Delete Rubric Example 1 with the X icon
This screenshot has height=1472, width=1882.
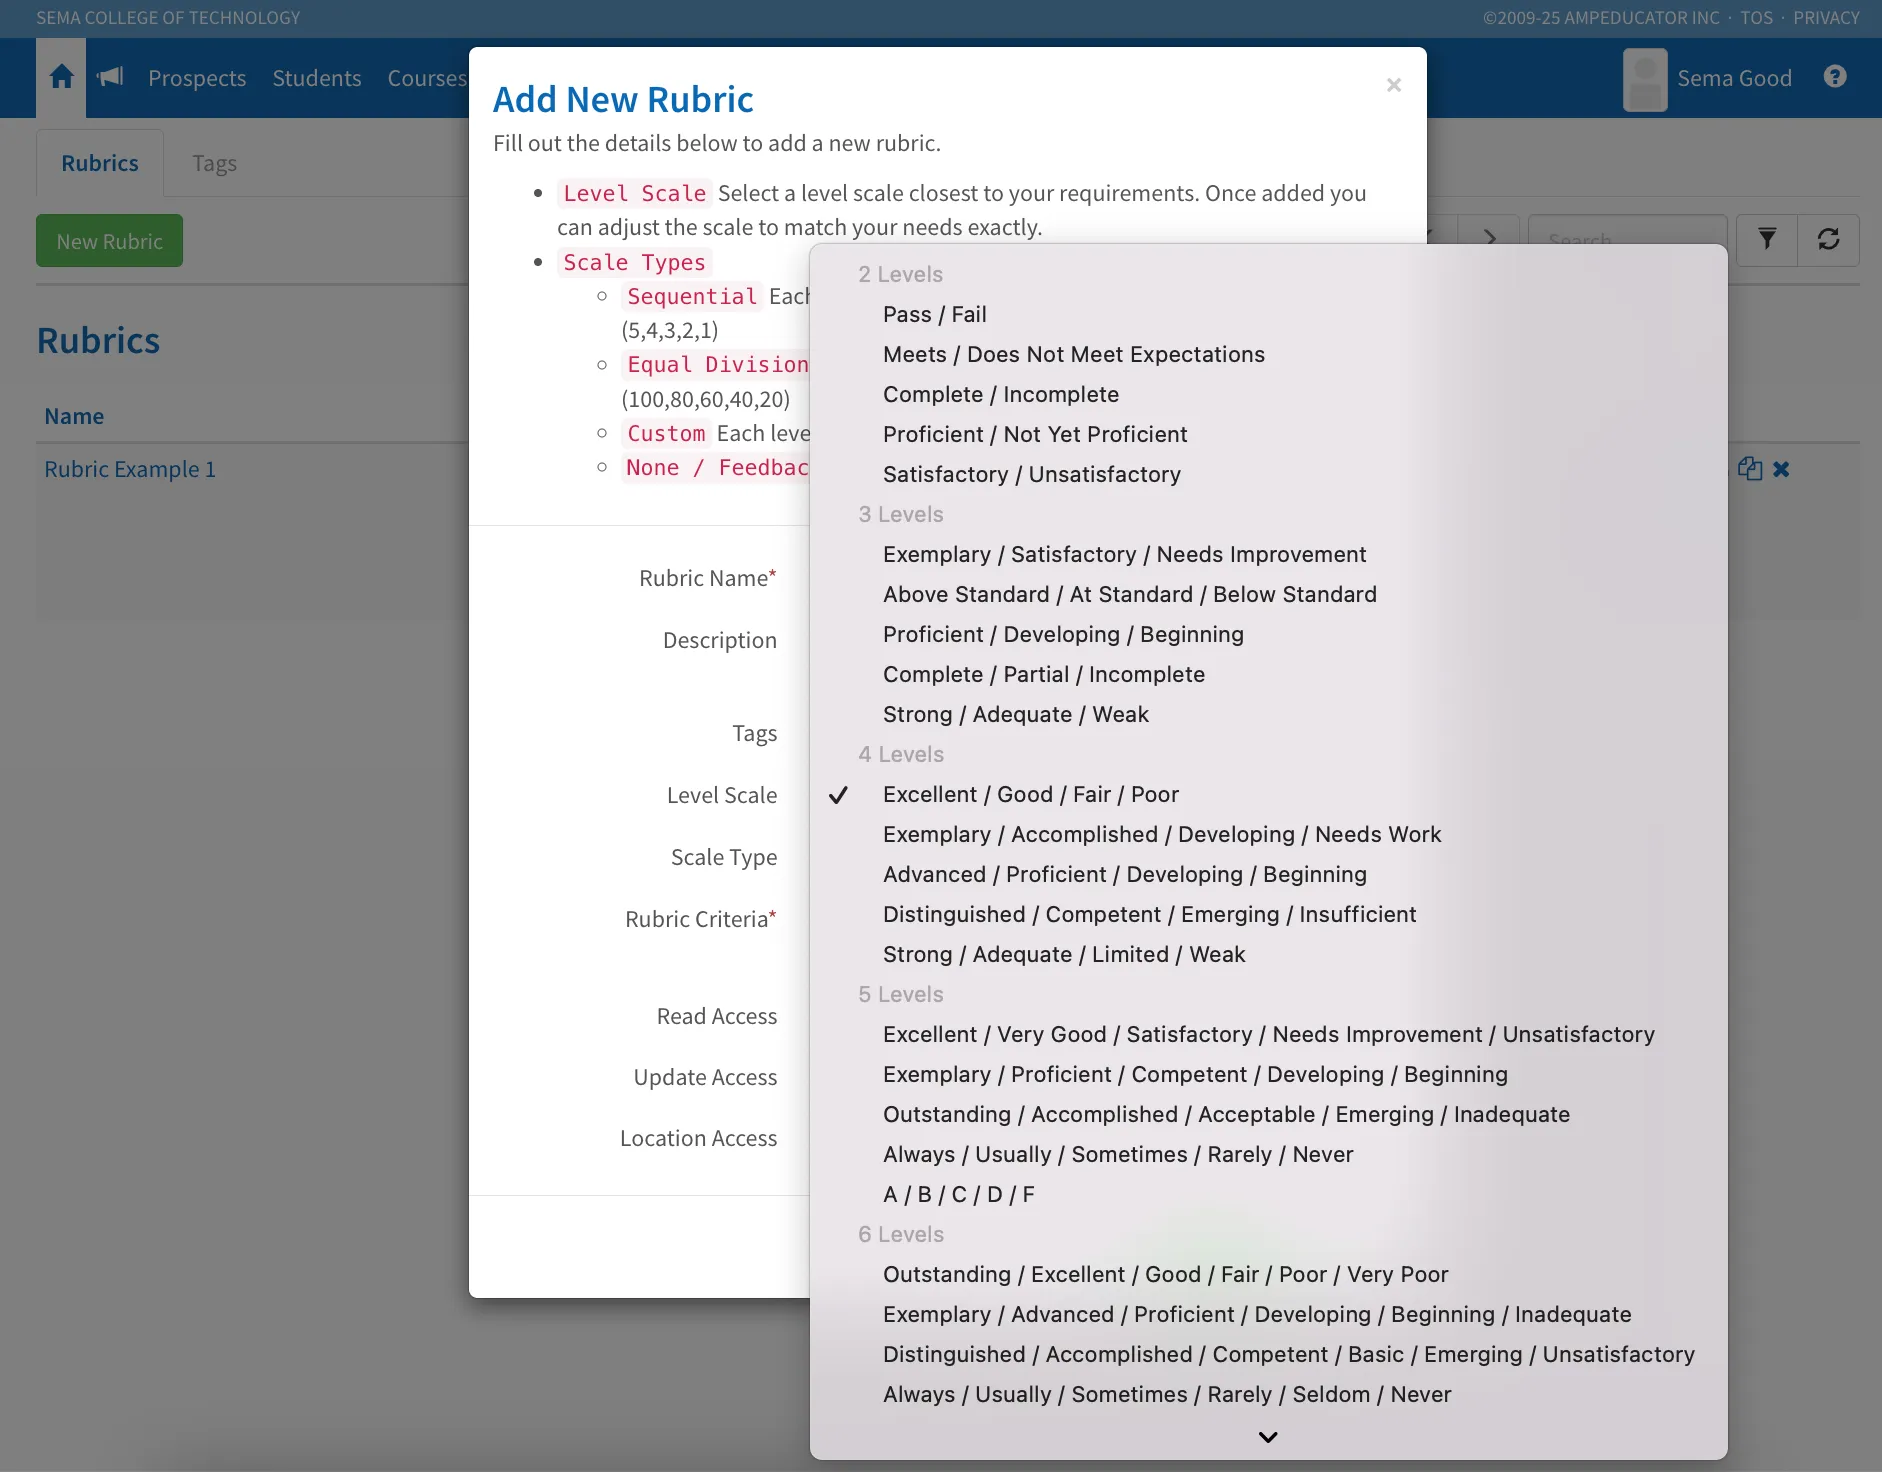1781,468
